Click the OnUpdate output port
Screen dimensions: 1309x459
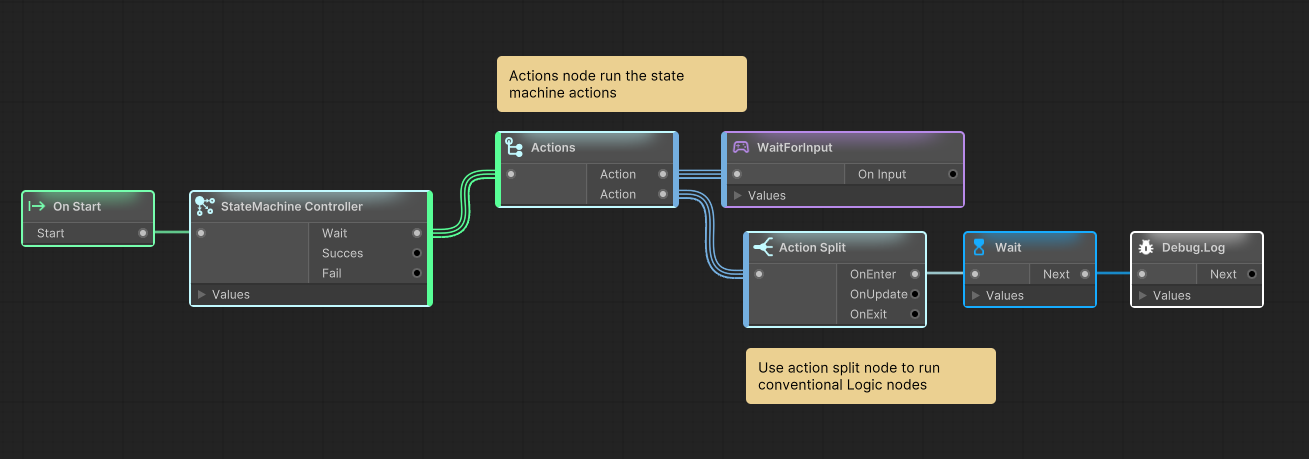tap(915, 294)
